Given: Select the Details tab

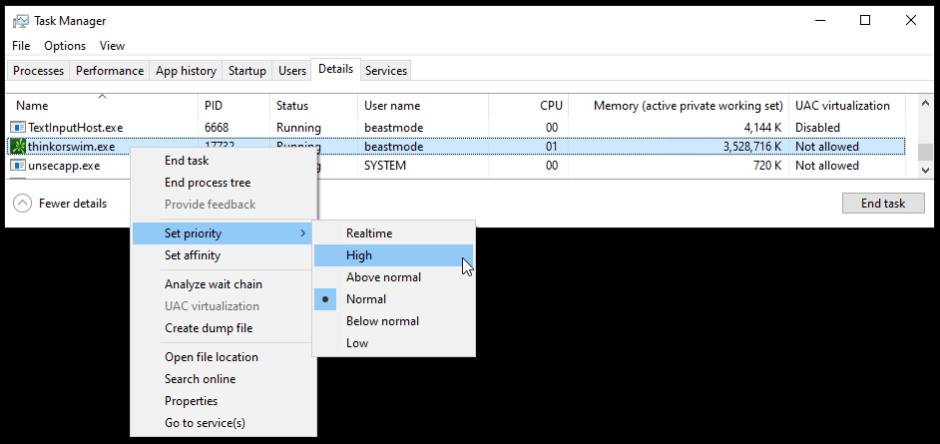Looking at the screenshot, I should (336, 69).
